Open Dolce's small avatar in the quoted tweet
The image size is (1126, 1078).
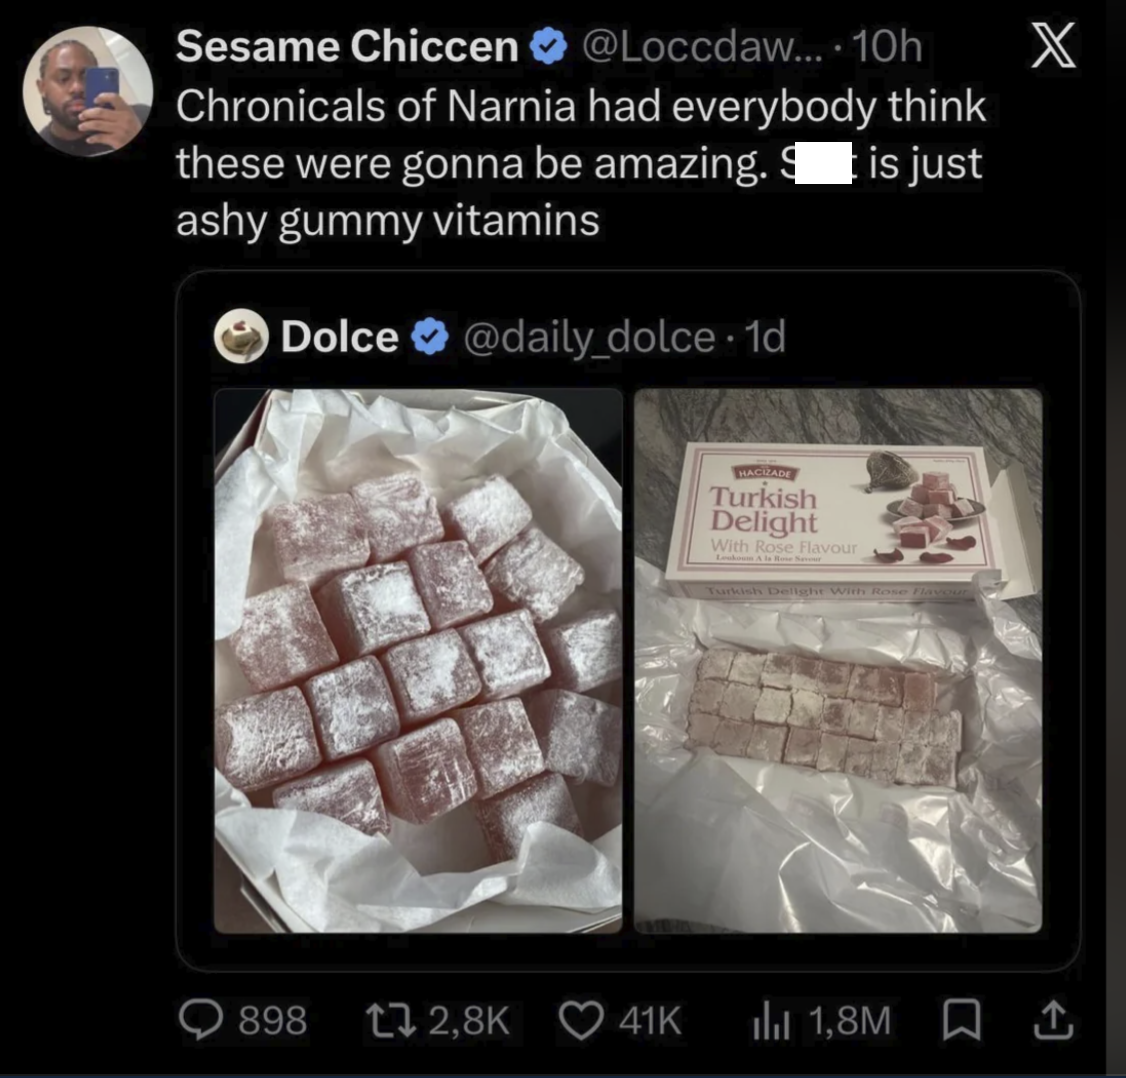click(x=241, y=335)
